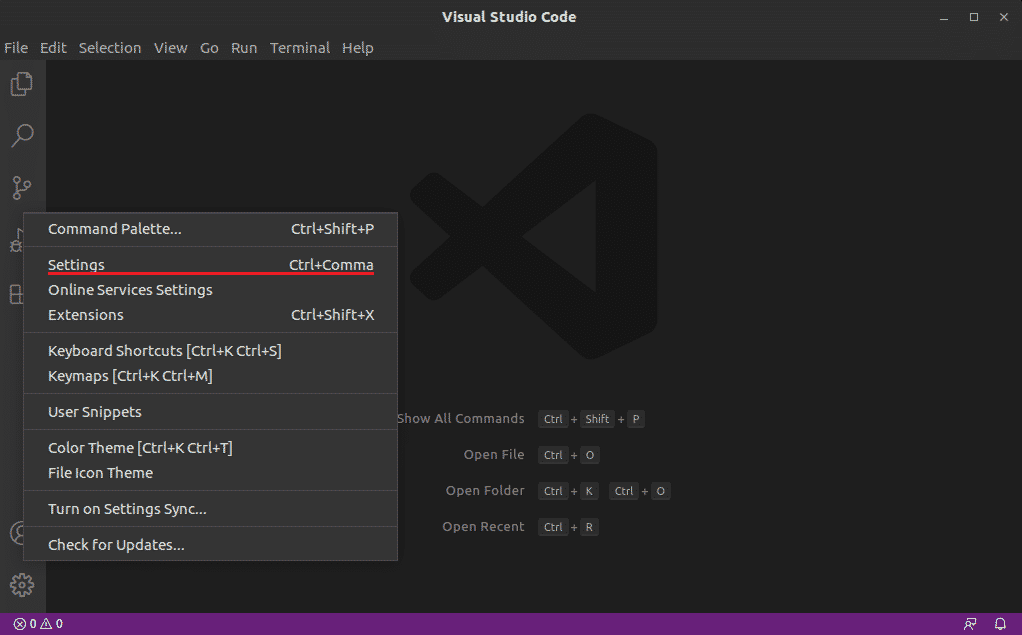Click errors and warnings status indicator
1022x635 pixels.
(x=38, y=624)
